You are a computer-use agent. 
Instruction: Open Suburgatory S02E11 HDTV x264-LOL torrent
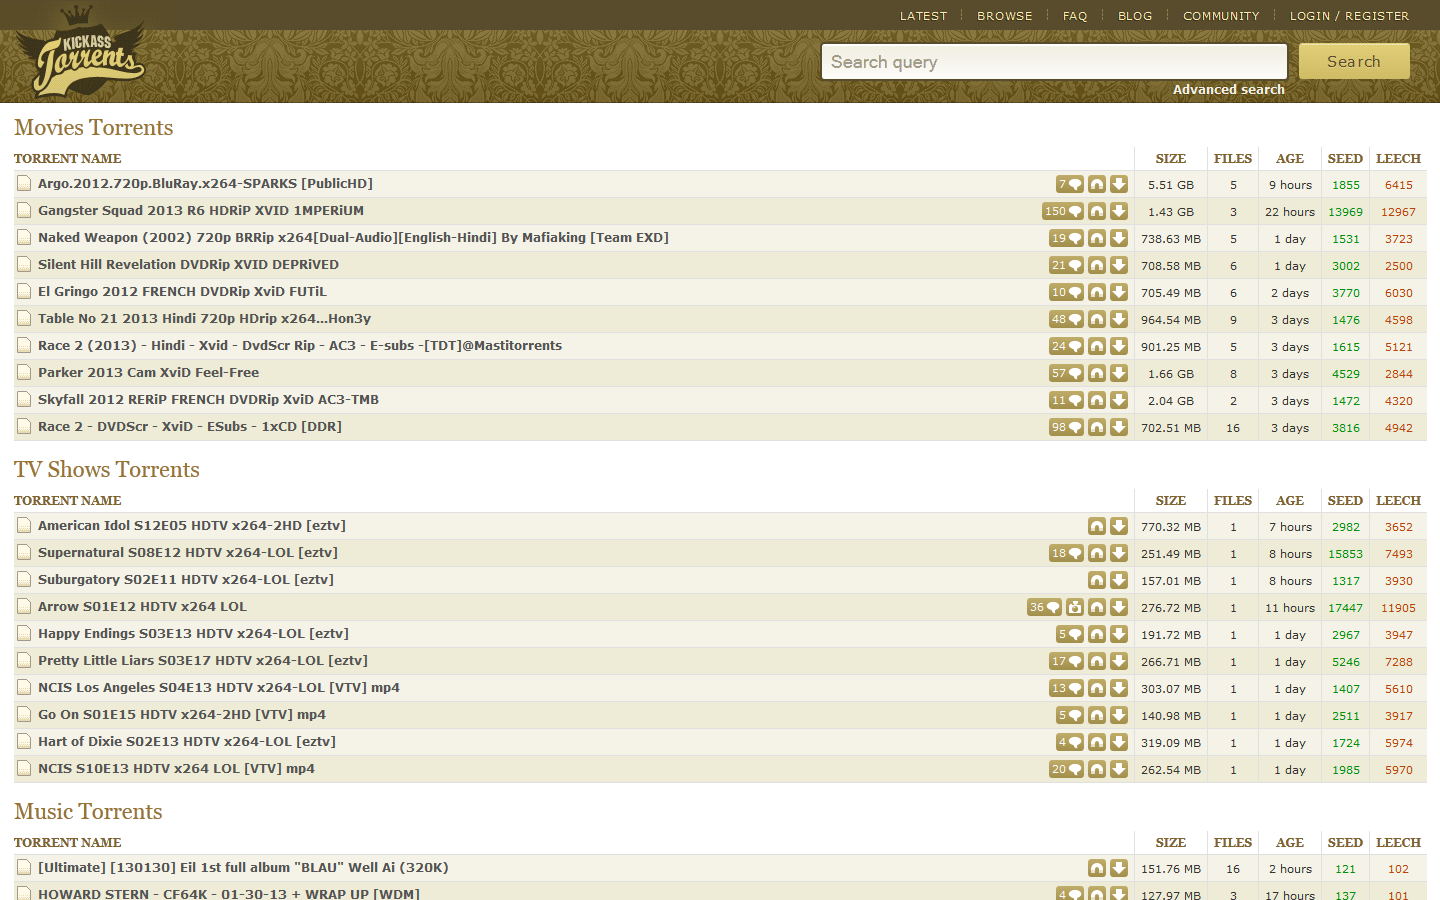(186, 580)
